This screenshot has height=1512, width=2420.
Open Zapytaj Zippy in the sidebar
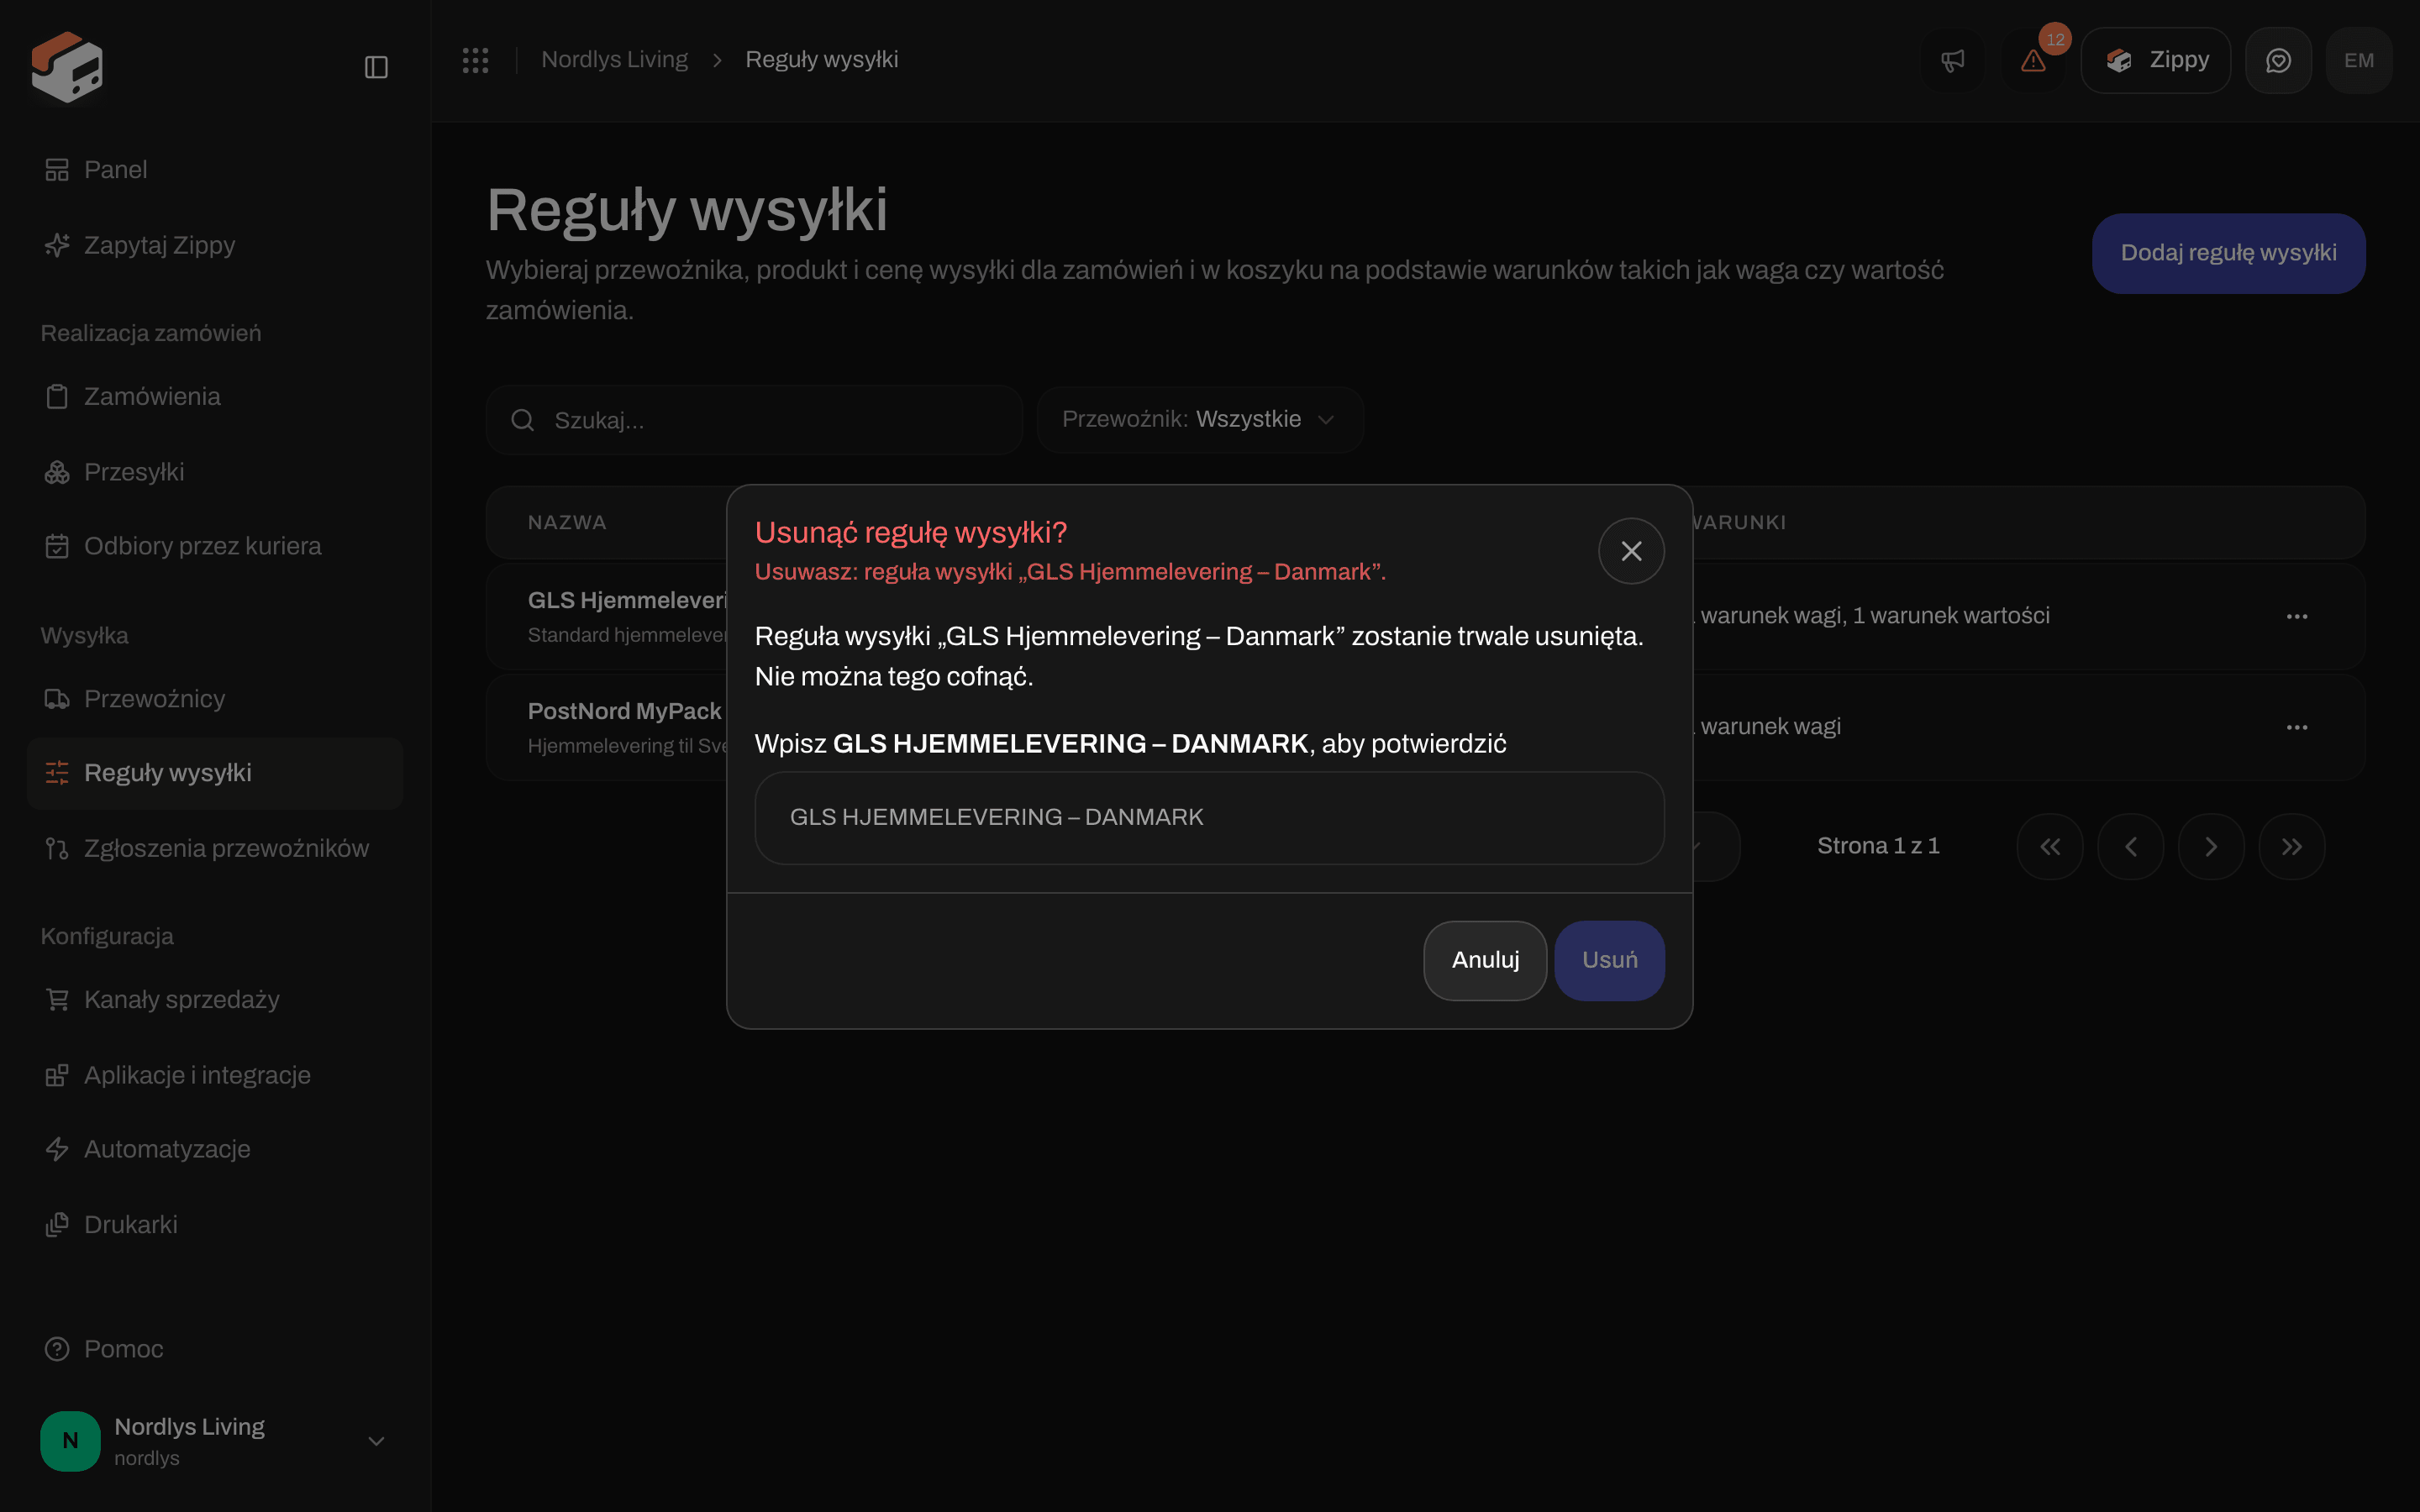pos(215,245)
